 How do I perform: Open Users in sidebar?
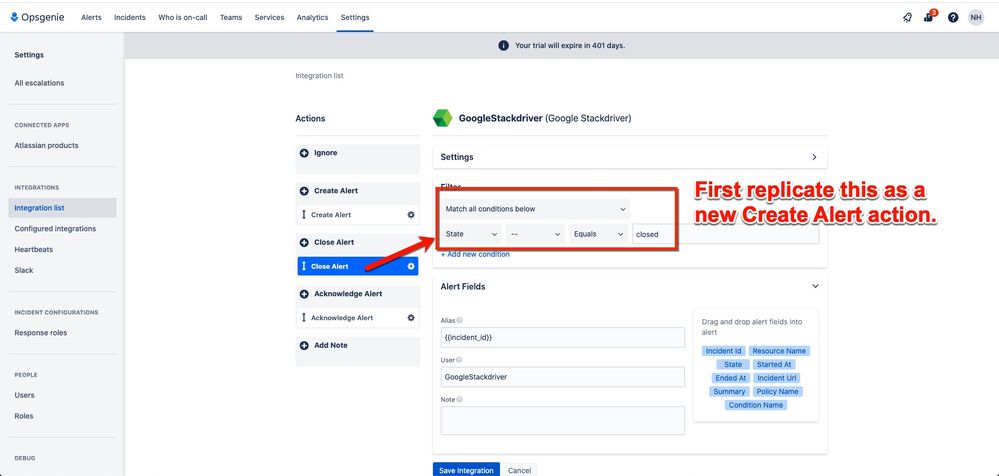click(24, 395)
